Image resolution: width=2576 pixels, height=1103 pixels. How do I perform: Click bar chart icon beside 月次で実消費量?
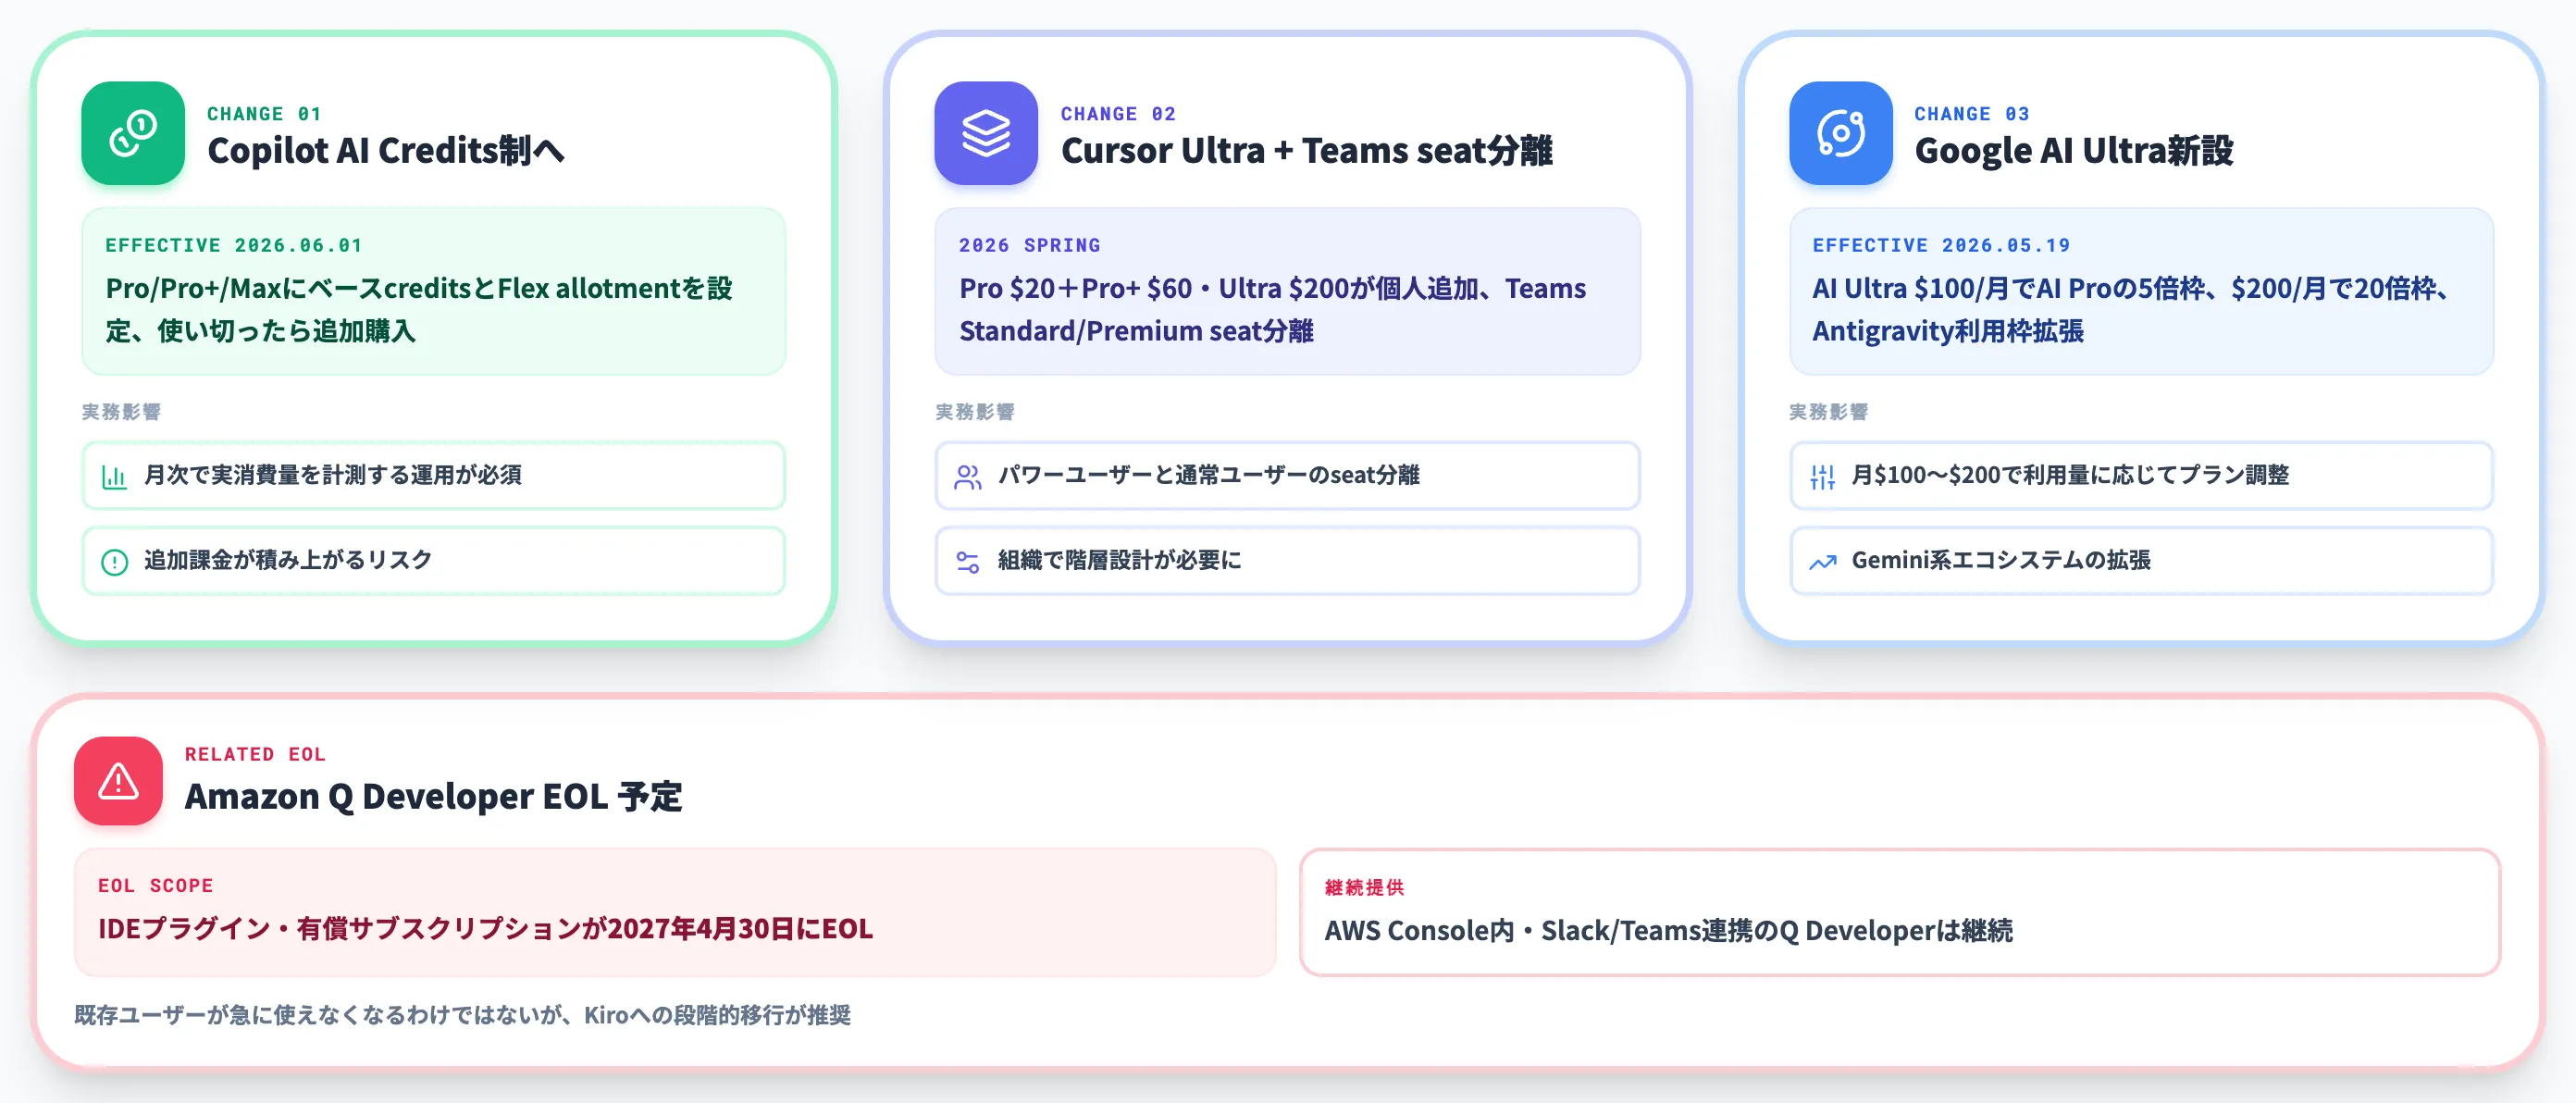tap(115, 477)
